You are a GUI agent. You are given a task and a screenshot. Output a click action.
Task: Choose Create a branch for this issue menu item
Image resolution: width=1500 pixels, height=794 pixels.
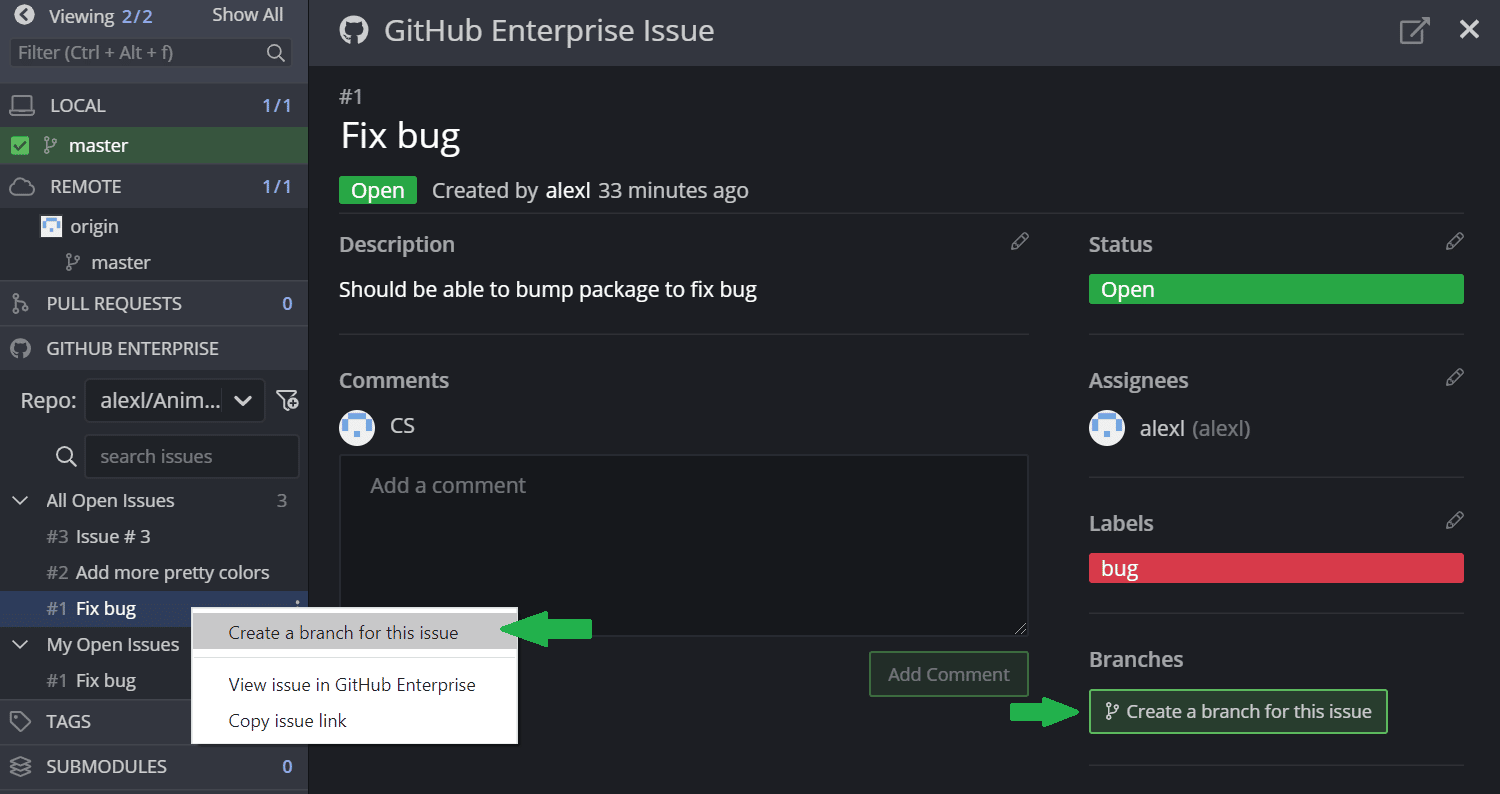pos(343,633)
